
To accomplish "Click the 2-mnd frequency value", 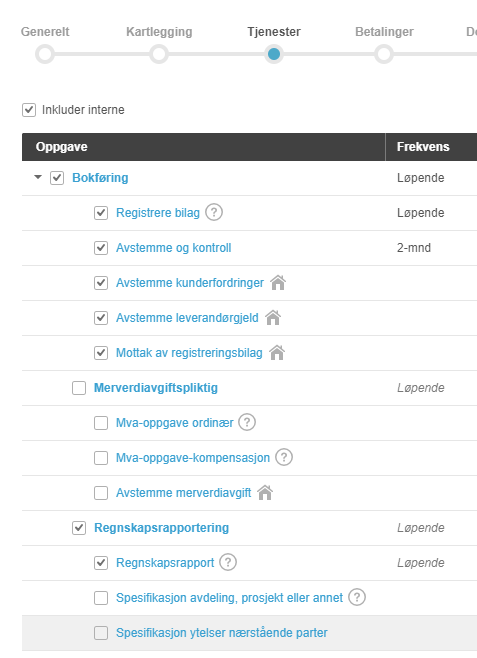I will click(414, 248).
